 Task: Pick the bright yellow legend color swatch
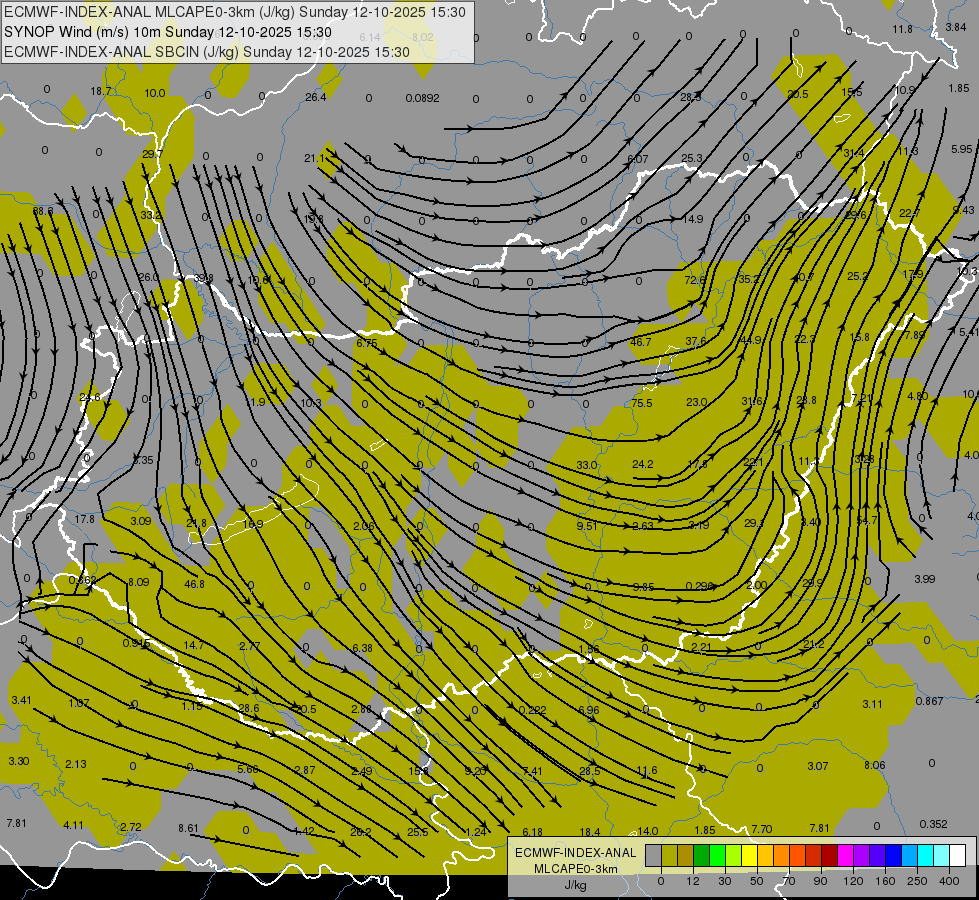pos(749,856)
